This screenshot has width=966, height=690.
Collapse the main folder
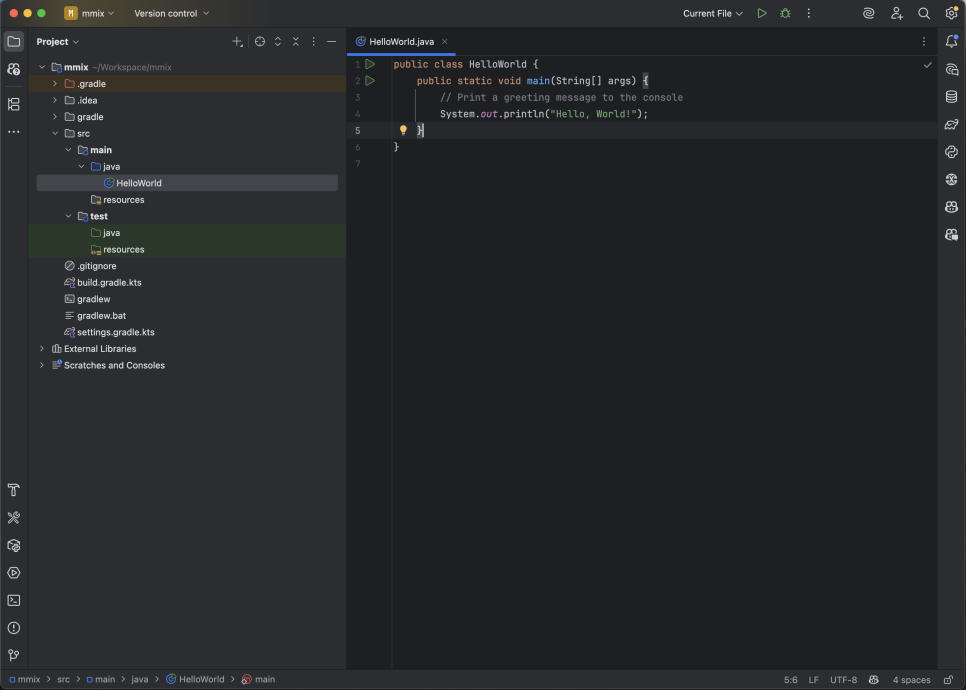(x=68, y=150)
